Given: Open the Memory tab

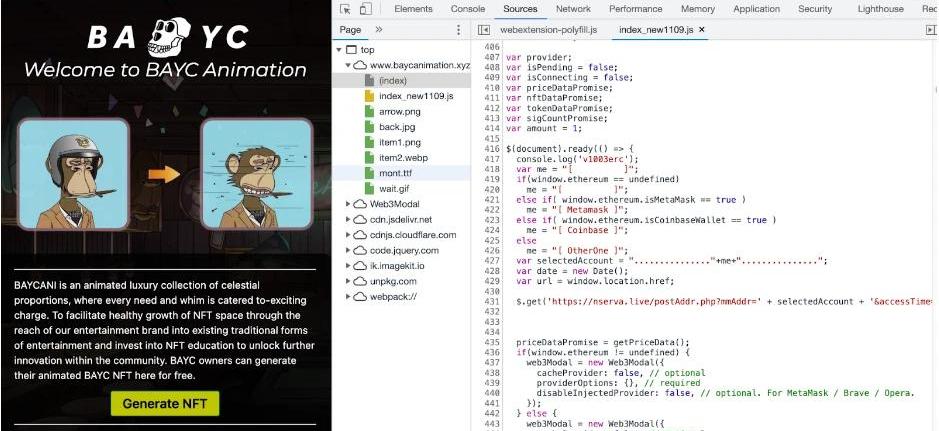Looking at the screenshot, I should pyautogui.click(x=698, y=9).
